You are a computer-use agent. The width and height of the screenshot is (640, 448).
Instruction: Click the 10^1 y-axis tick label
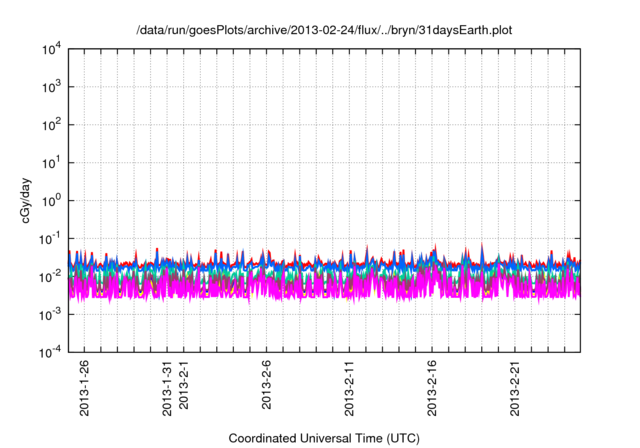(x=52, y=163)
